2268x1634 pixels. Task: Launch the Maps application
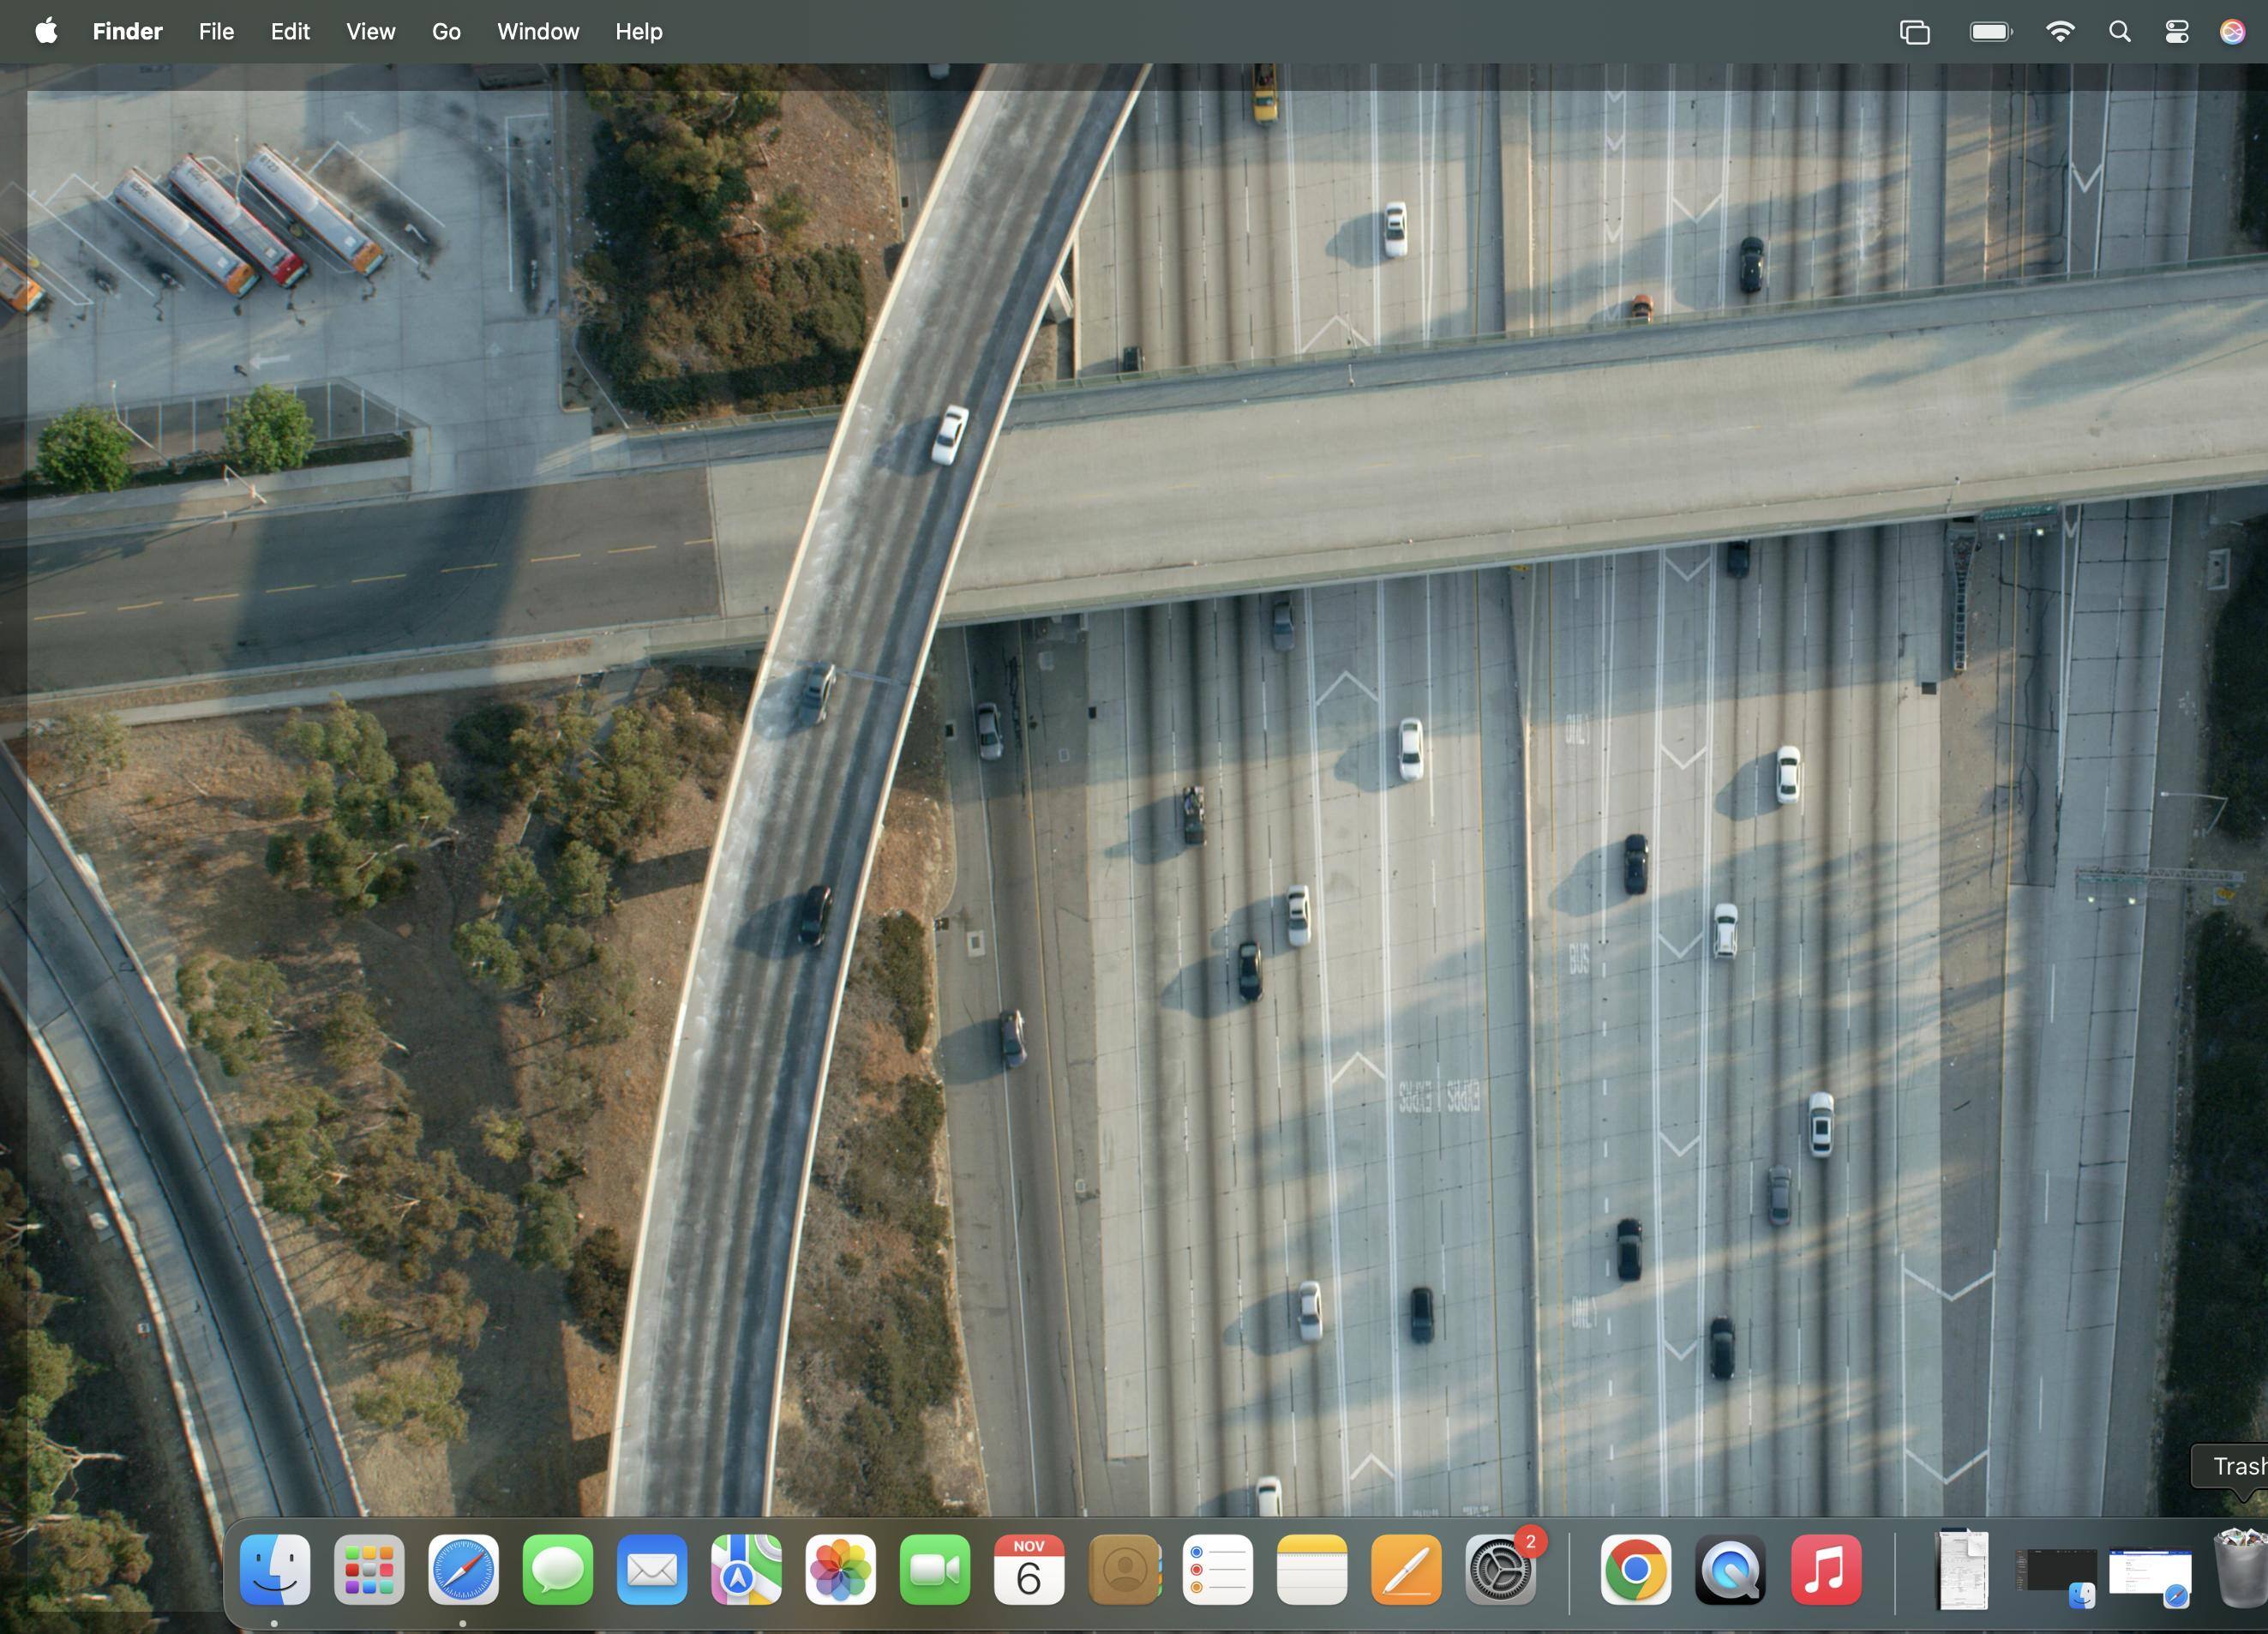click(x=746, y=1570)
